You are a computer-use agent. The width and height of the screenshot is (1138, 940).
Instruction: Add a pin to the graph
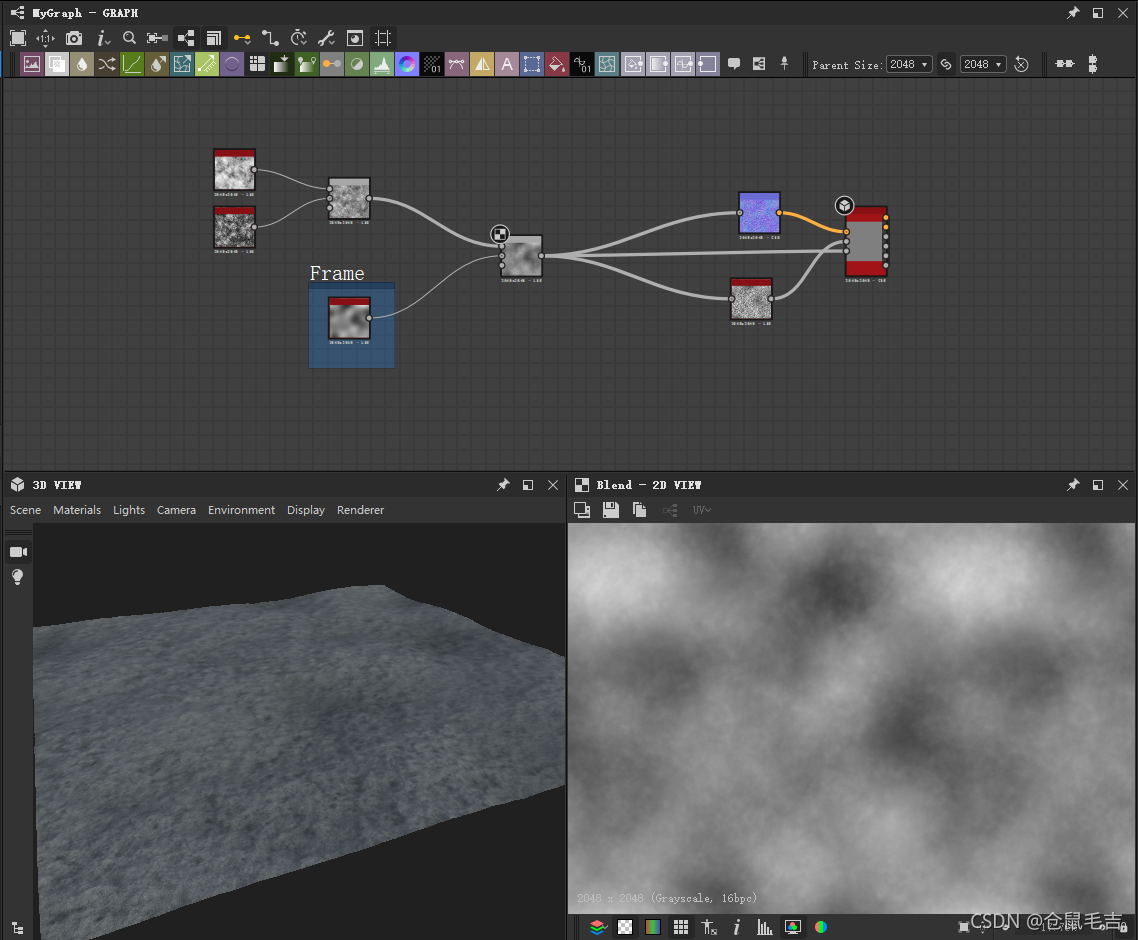(x=785, y=64)
